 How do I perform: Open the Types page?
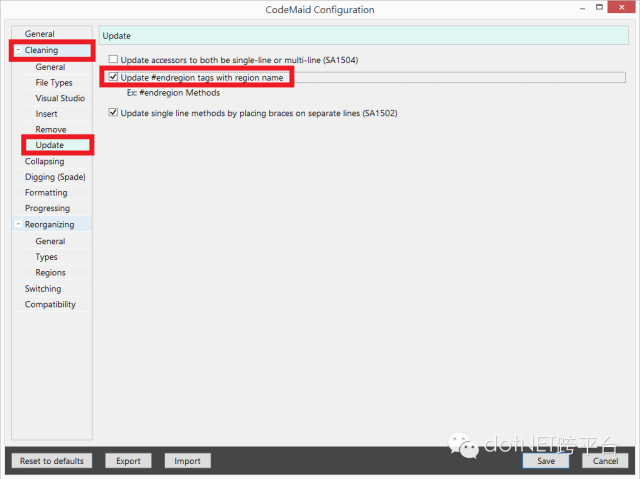pos(46,257)
